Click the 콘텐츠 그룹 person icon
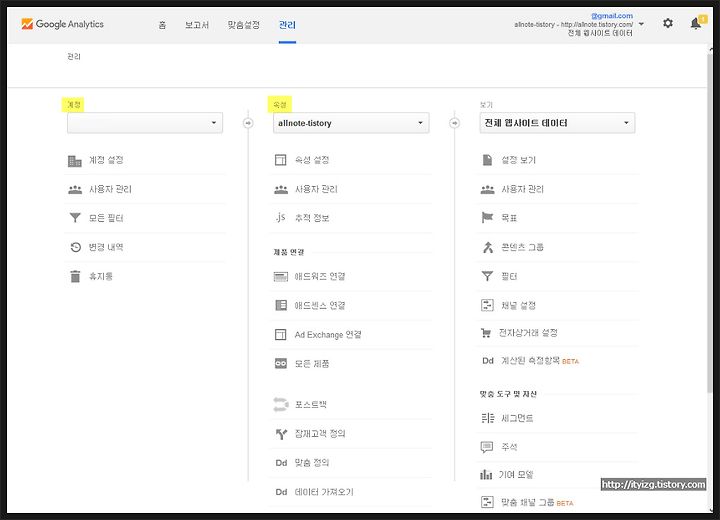 [488, 247]
